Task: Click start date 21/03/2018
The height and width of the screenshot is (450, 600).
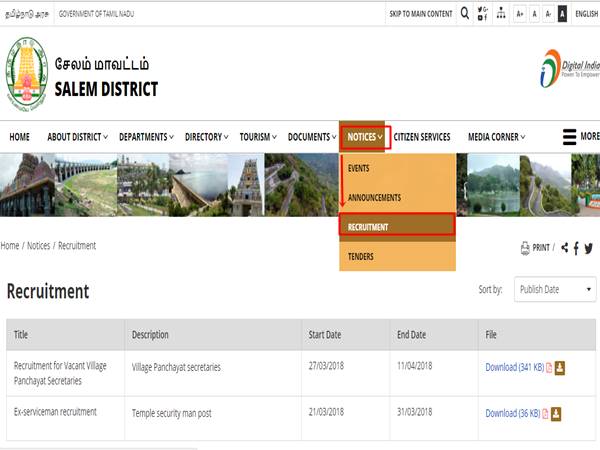Action: pos(326,412)
